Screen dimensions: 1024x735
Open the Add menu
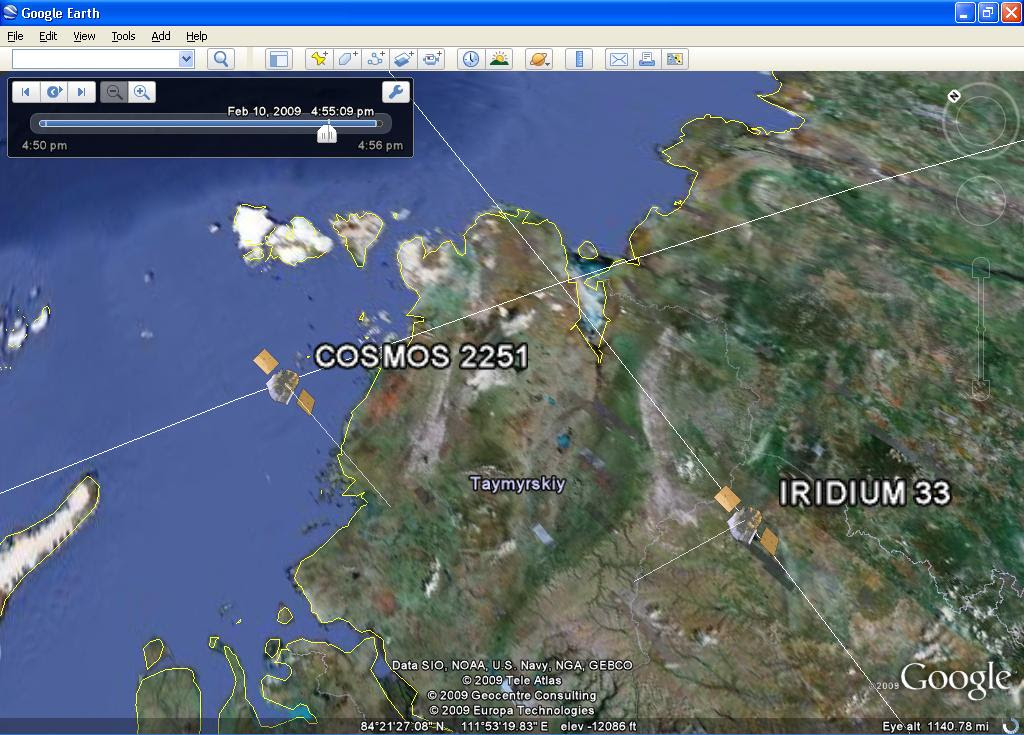point(161,36)
